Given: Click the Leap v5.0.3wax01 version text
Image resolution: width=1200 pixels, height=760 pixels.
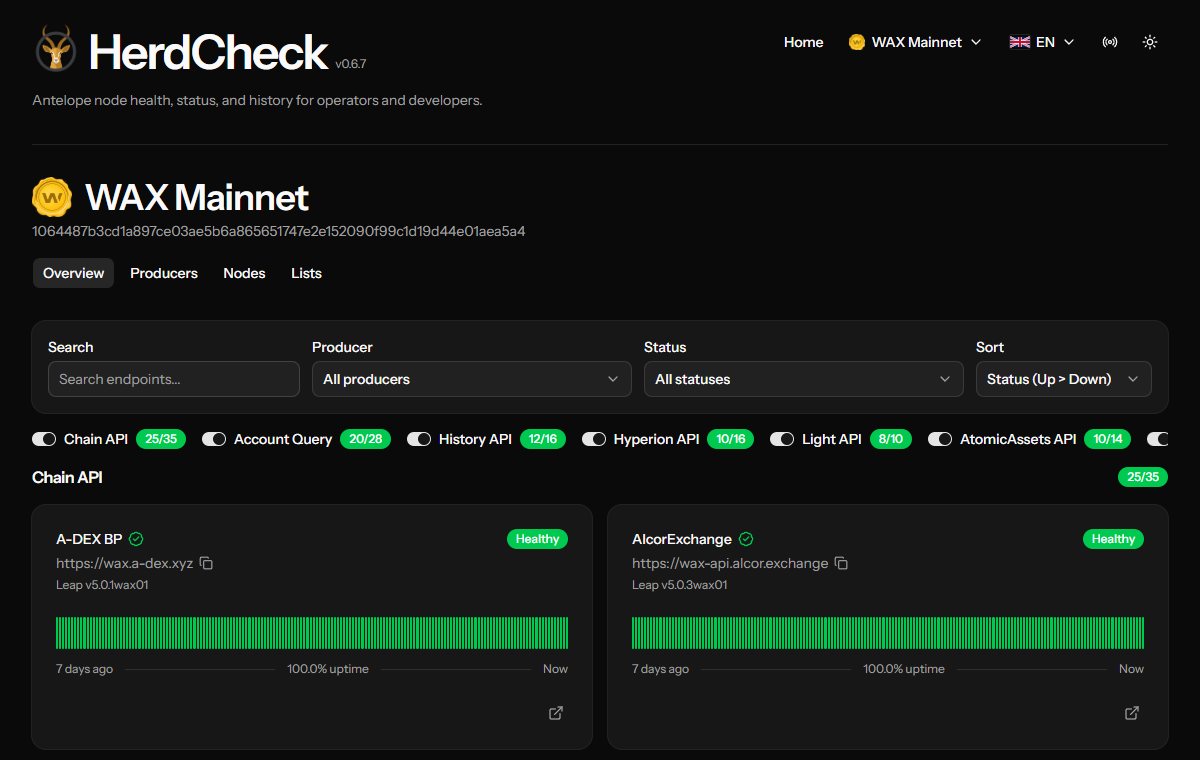Looking at the screenshot, I should [679, 585].
